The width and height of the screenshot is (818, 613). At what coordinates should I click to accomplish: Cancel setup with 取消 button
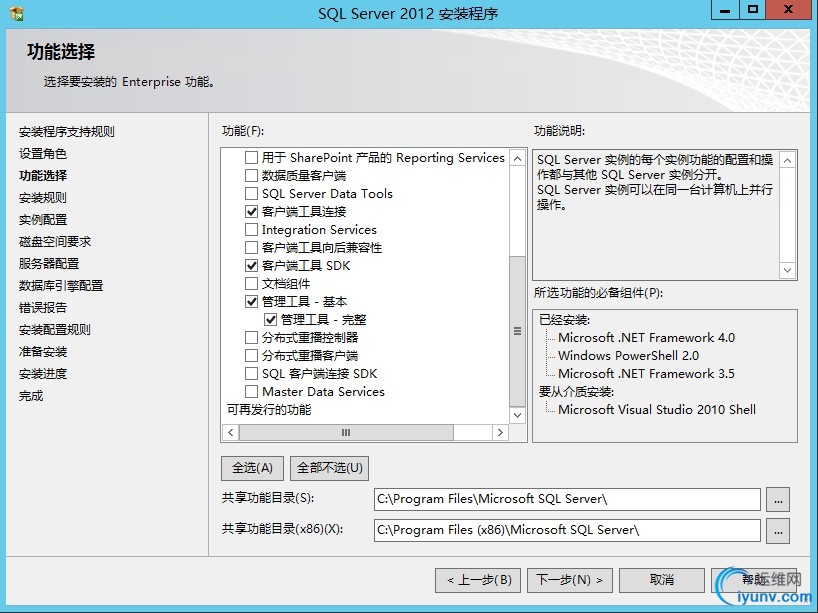[x=662, y=580]
